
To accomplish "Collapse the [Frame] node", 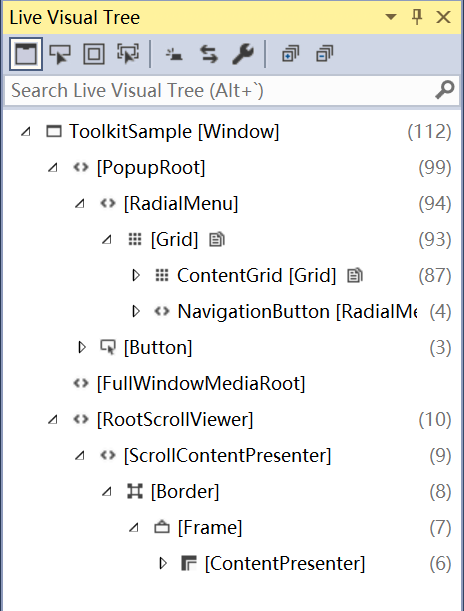I will pos(134,528).
